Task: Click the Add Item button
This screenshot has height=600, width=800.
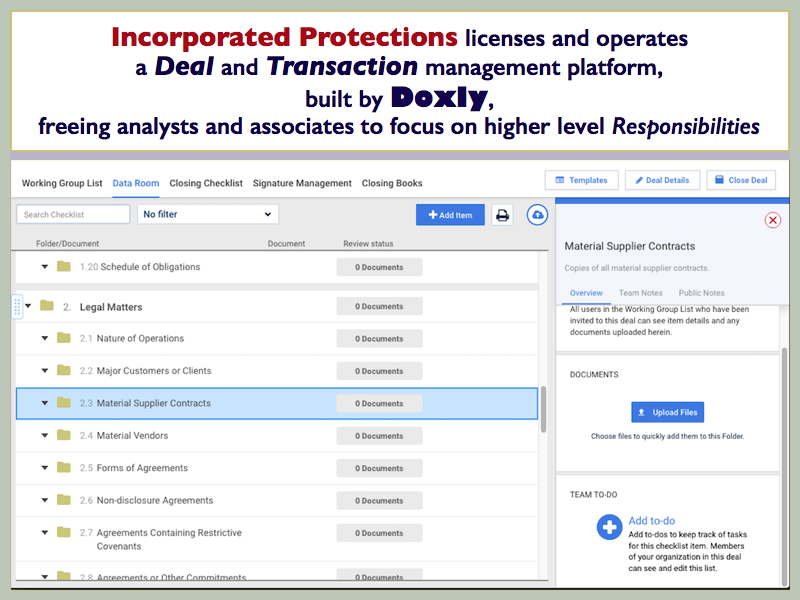Action: [x=450, y=215]
